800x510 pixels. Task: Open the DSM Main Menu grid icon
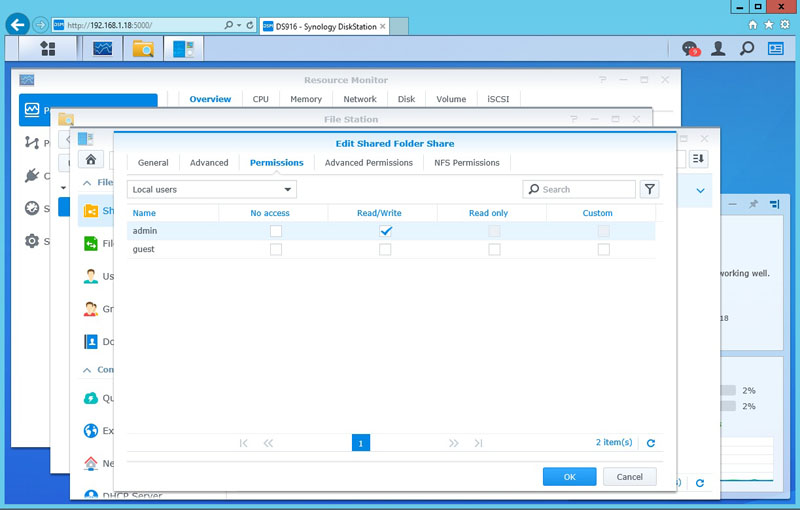pos(47,48)
